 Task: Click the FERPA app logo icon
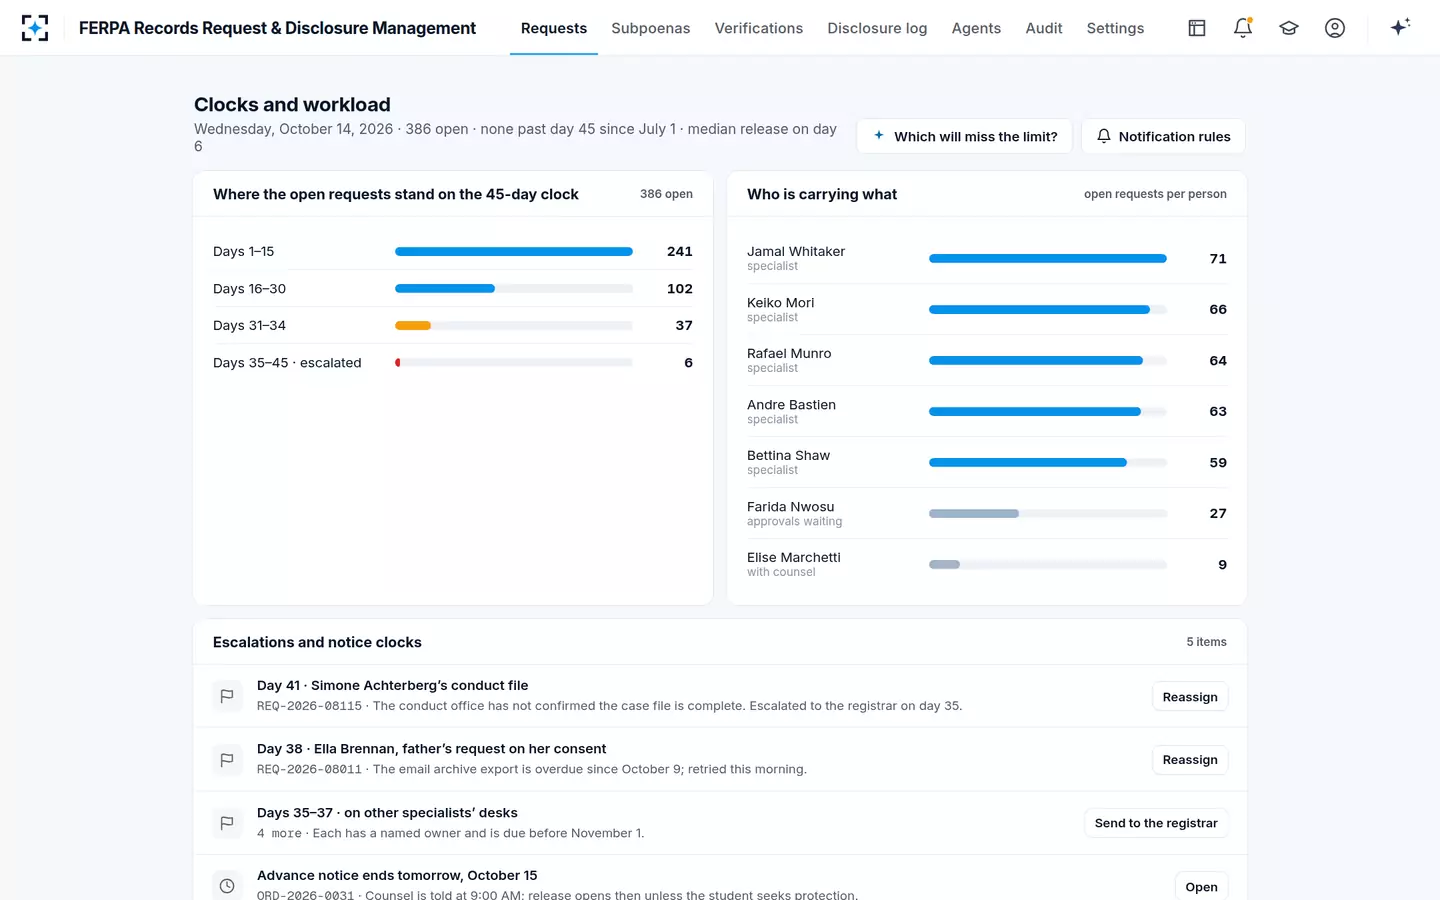tap(35, 28)
